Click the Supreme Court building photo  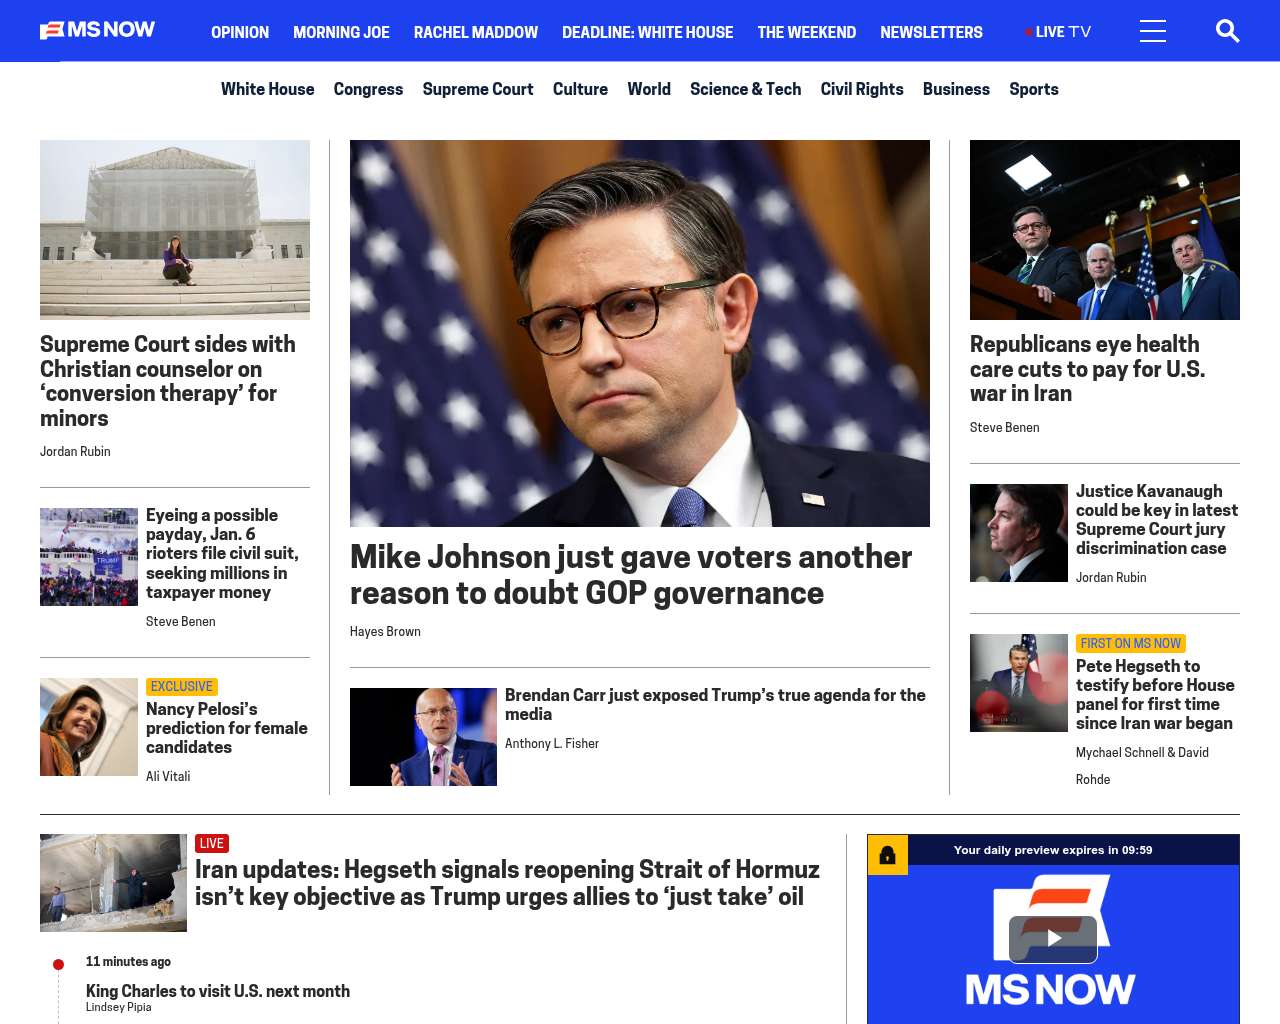click(x=175, y=230)
